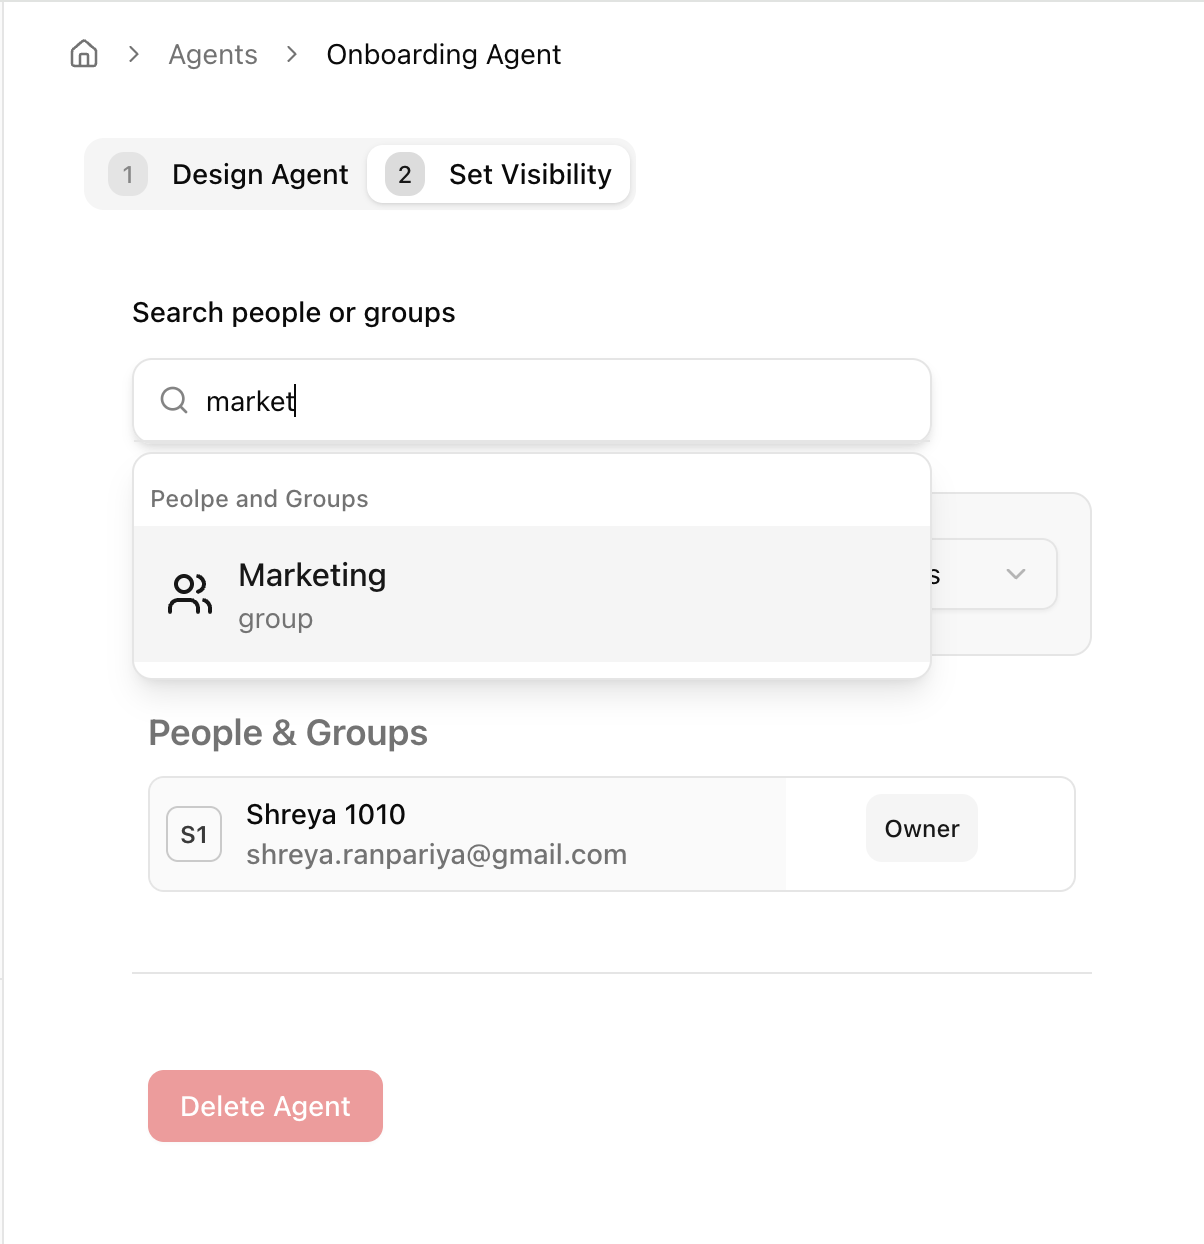Expand the partially hidden permission dropdown

tap(1015, 574)
